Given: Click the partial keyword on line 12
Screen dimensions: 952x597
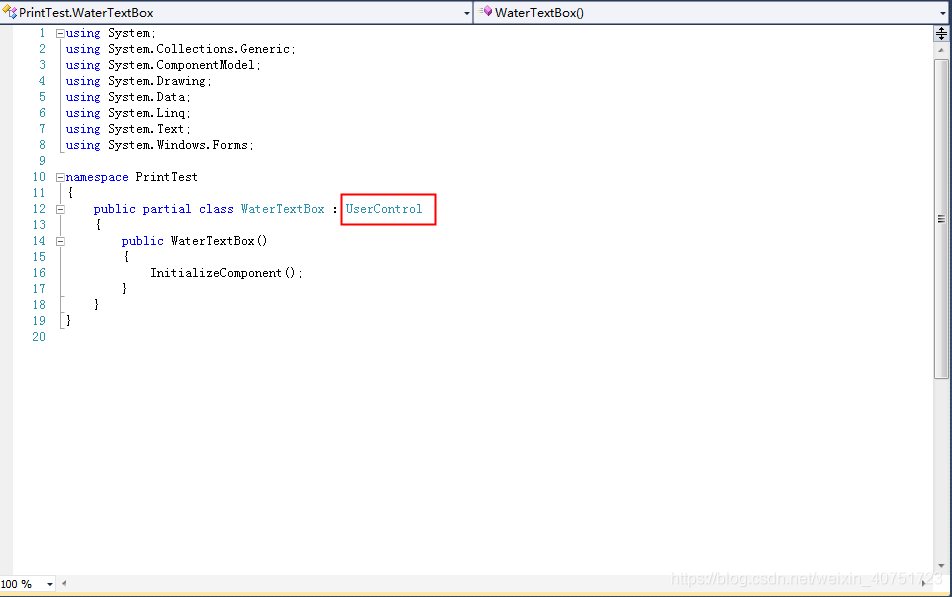Looking at the screenshot, I should click(x=167, y=209).
